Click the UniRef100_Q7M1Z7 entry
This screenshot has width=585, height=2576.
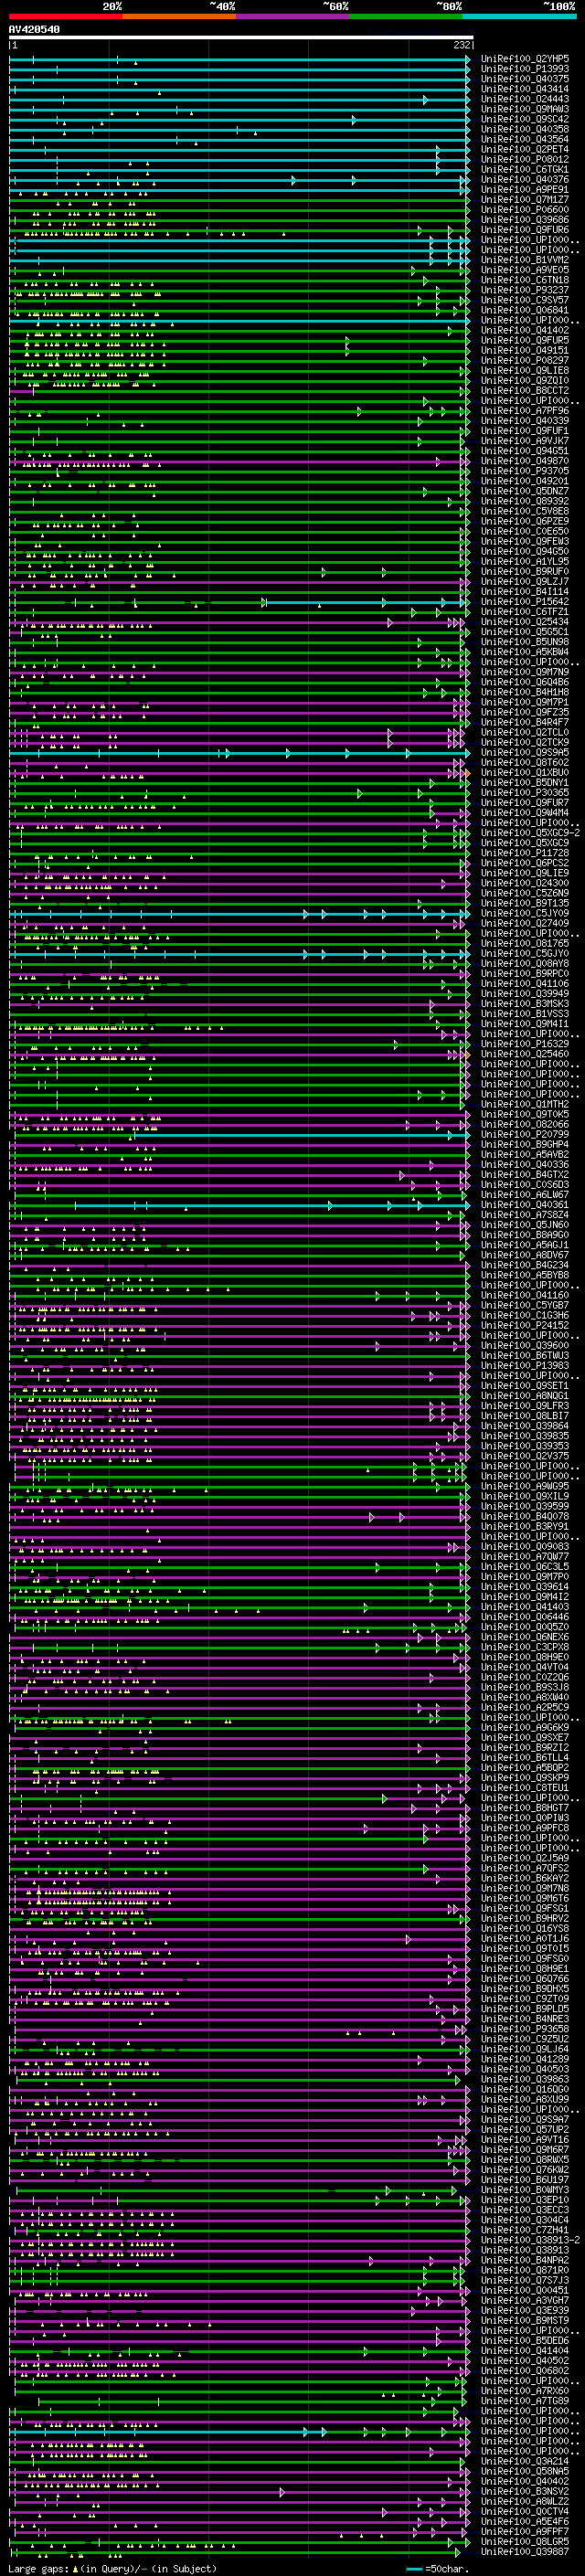point(525,200)
